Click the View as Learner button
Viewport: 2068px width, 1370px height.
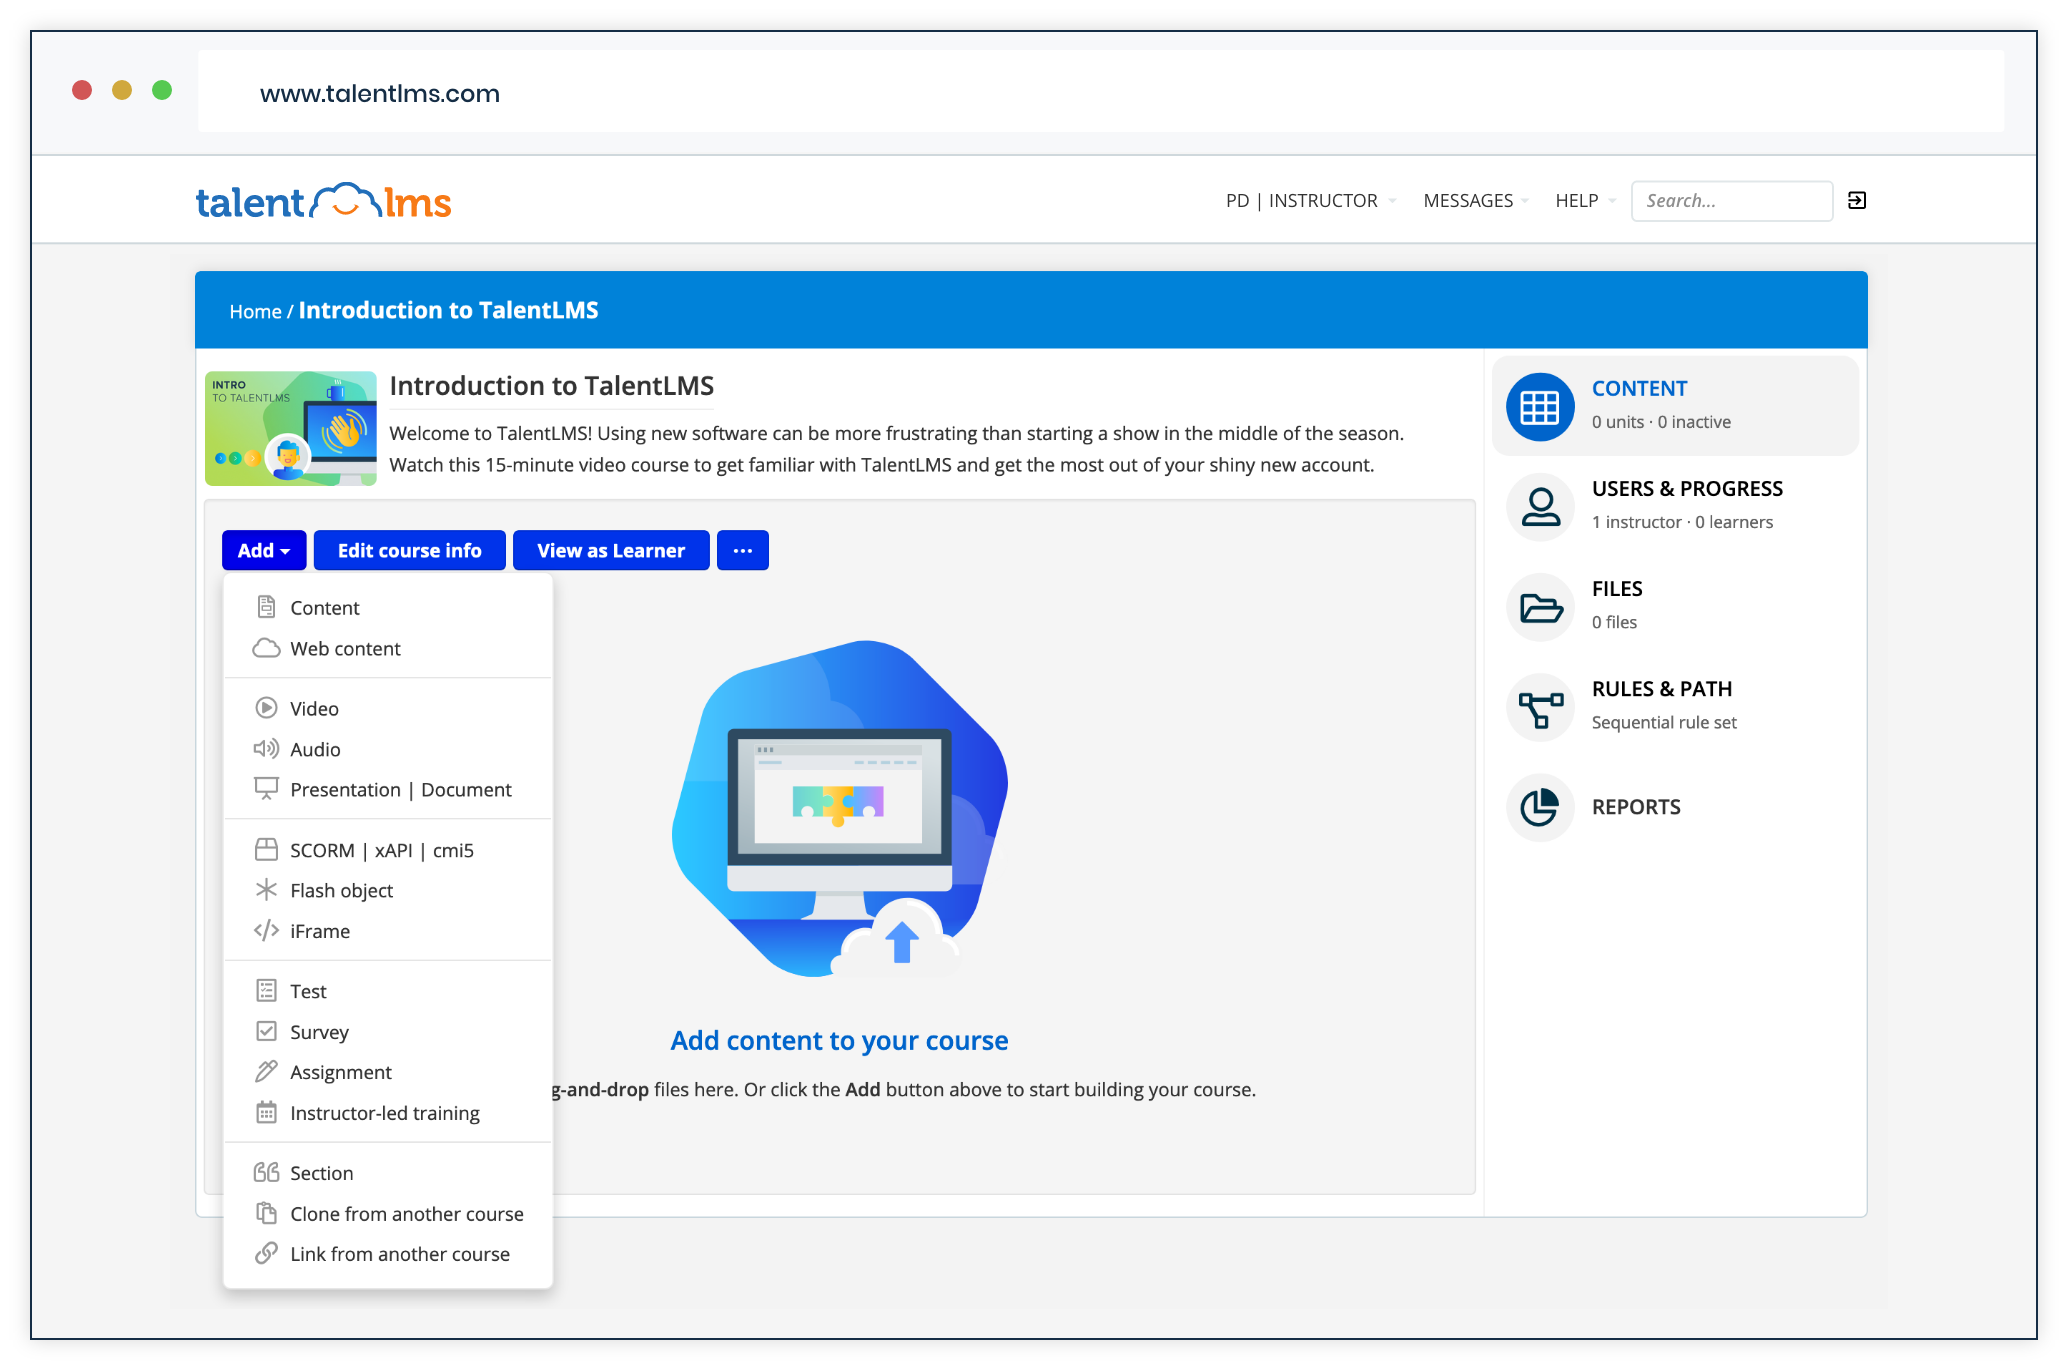click(x=611, y=550)
